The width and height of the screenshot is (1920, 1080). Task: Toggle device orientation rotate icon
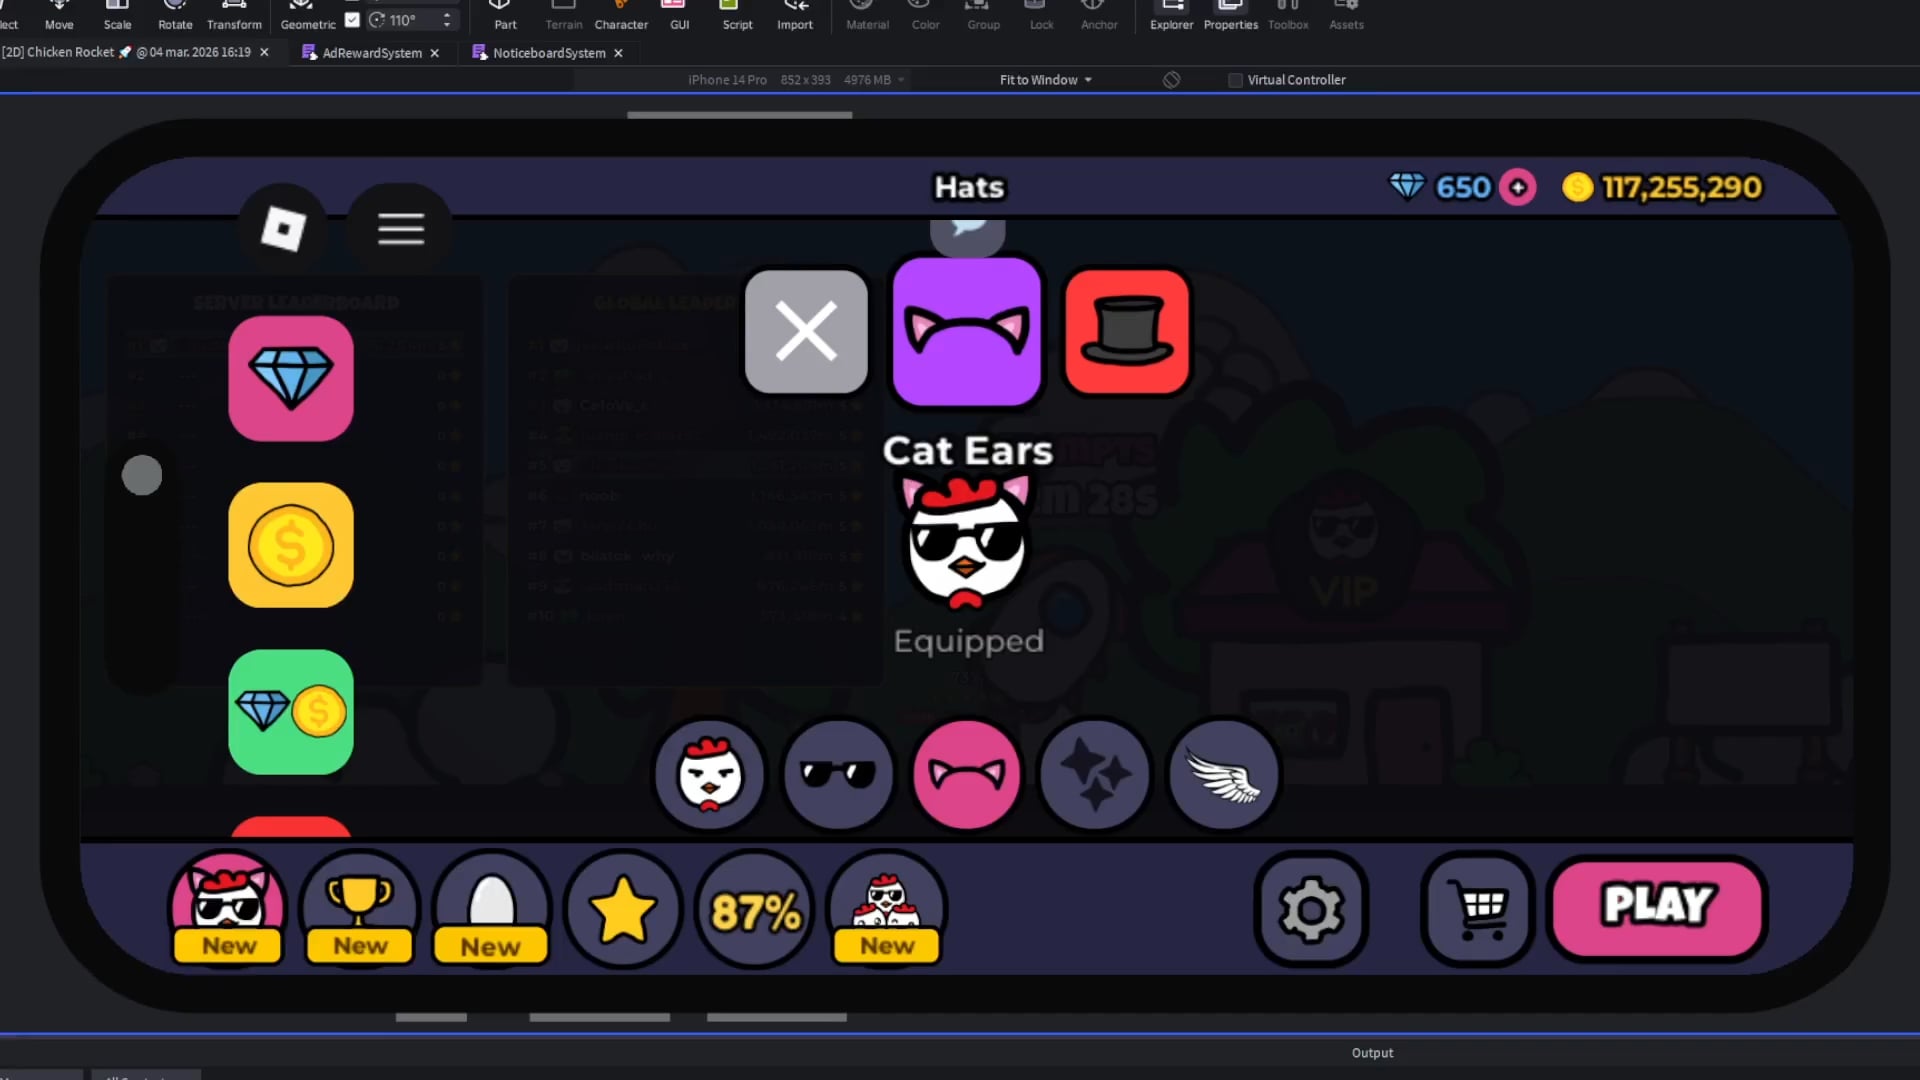click(1171, 80)
